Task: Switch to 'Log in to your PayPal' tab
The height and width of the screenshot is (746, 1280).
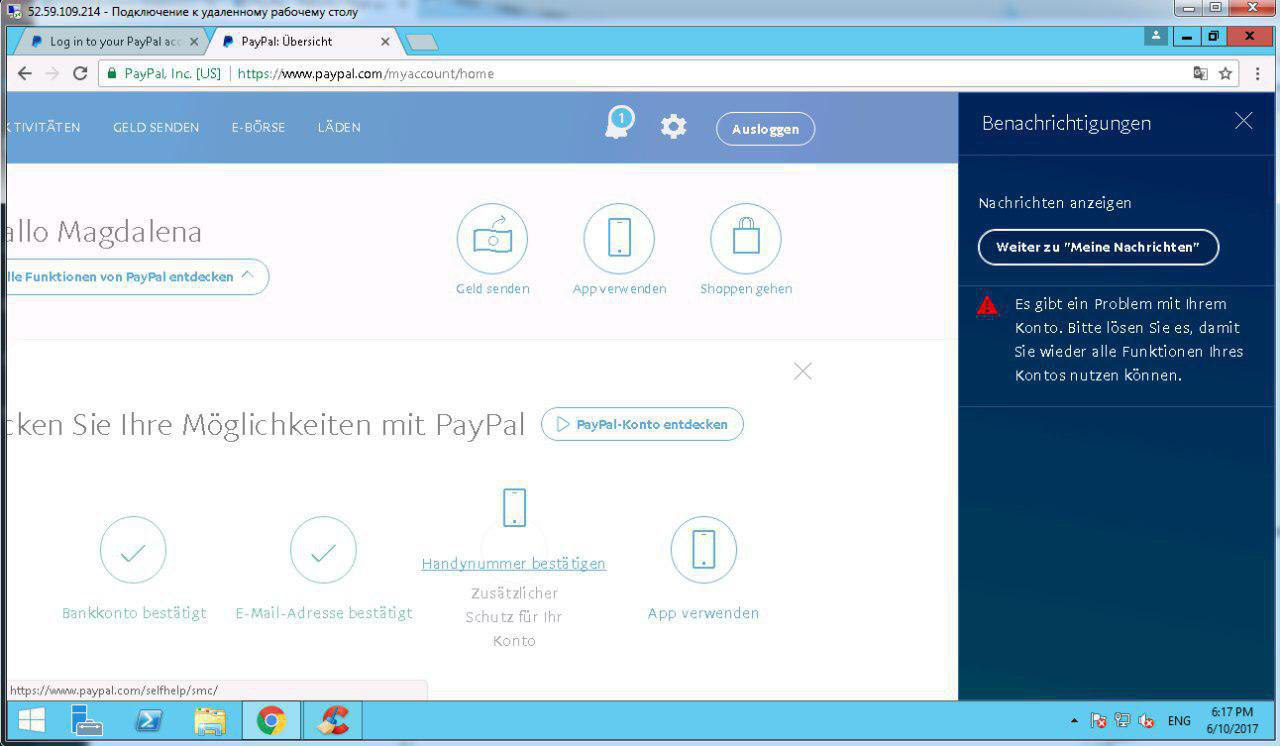Action: tap(108, 42)
